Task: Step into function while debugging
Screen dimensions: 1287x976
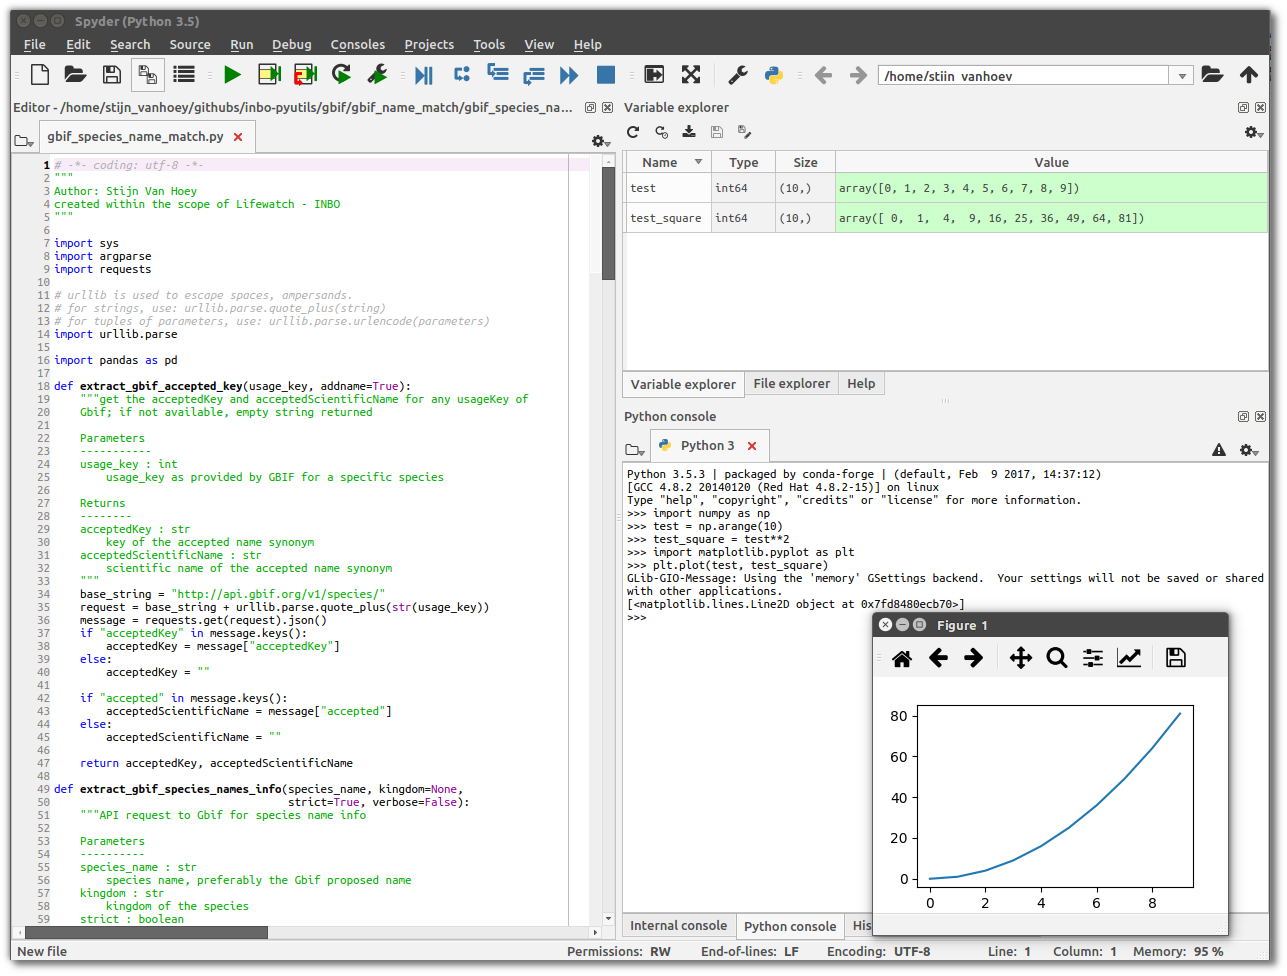Action: click(x=497, y=73)
